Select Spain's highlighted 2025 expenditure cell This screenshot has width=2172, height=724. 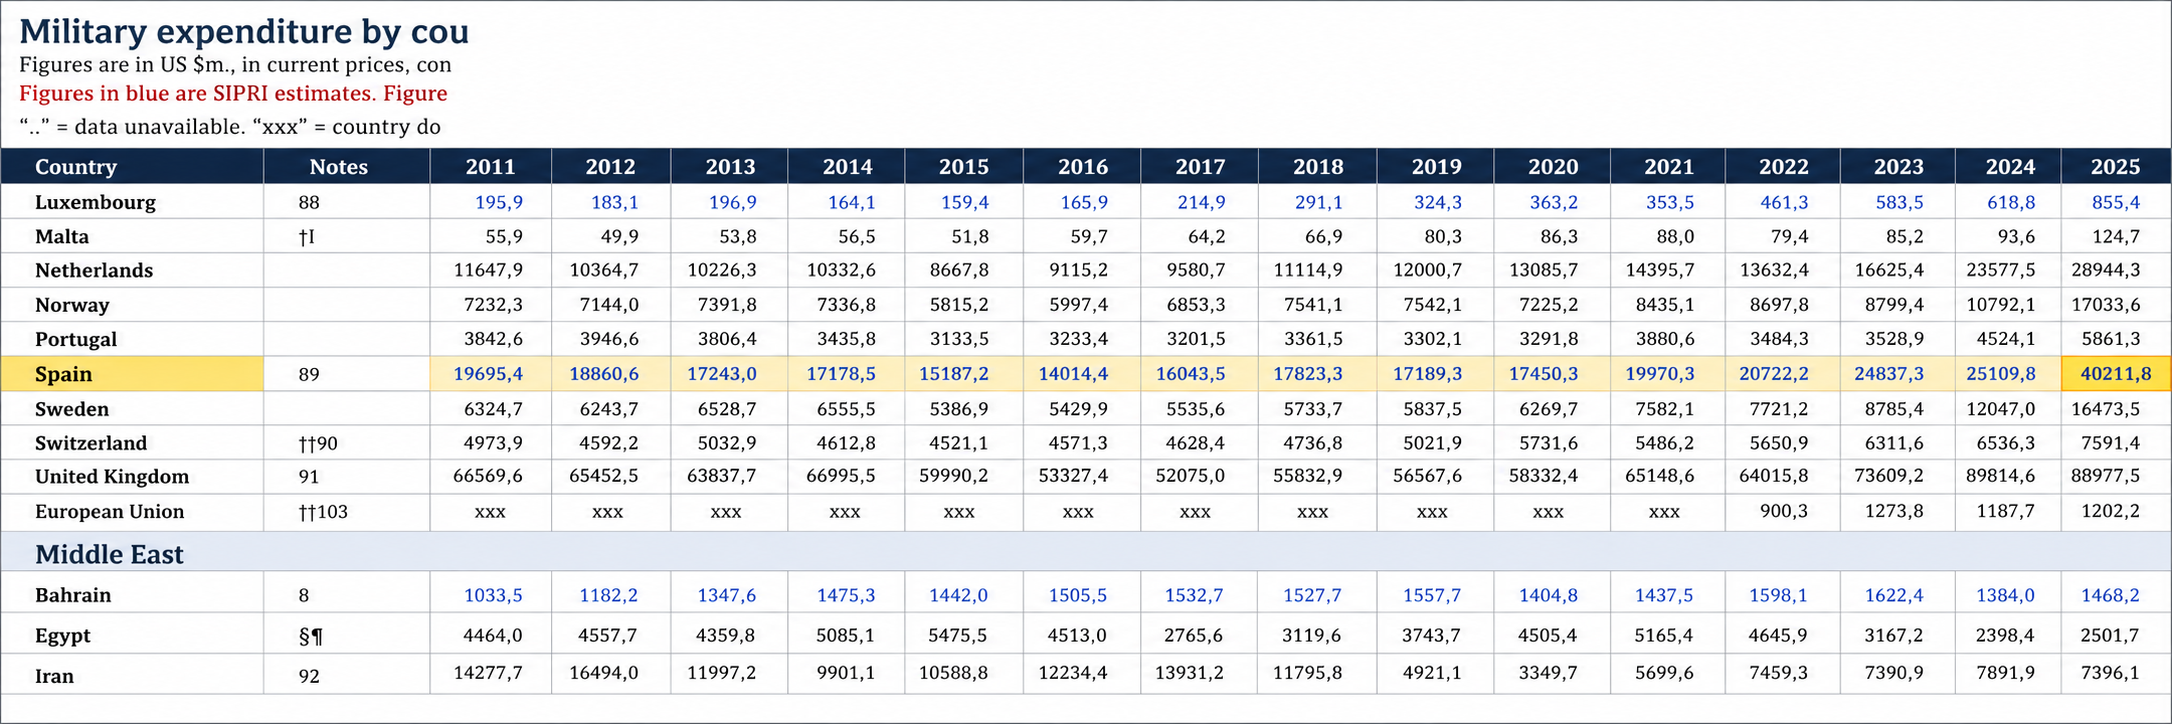(x=2115, y=374)
